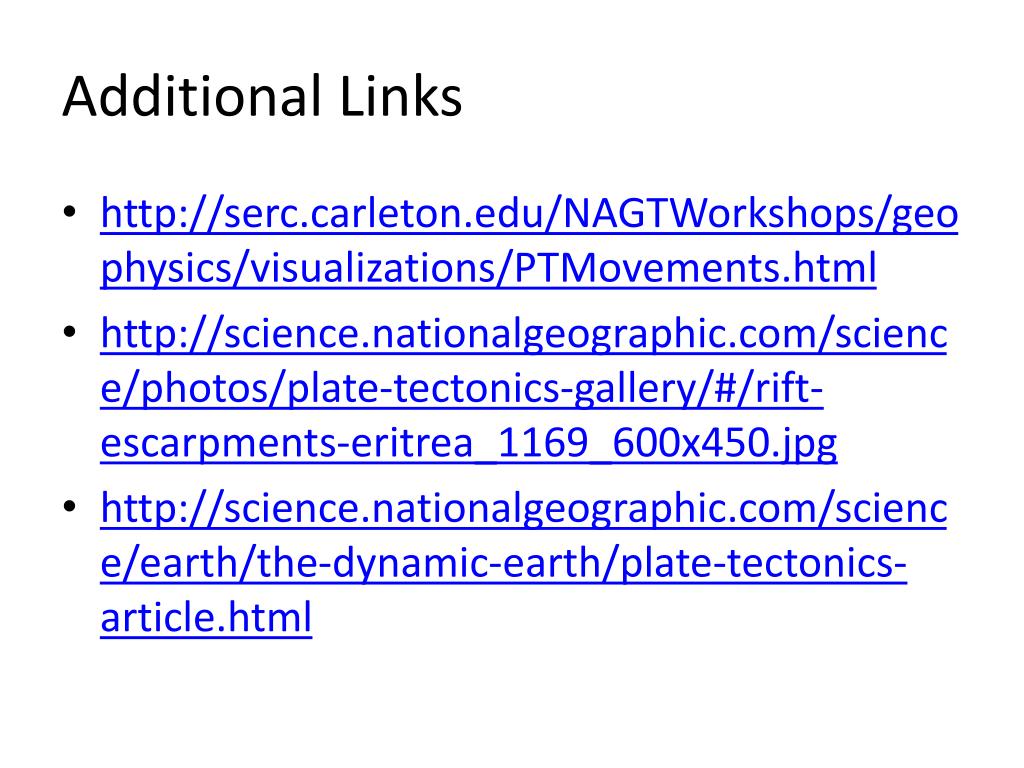1024x768 pixels.
Task: Click the article.html link text
Action: pyautogui.click(x=206, y=618)
